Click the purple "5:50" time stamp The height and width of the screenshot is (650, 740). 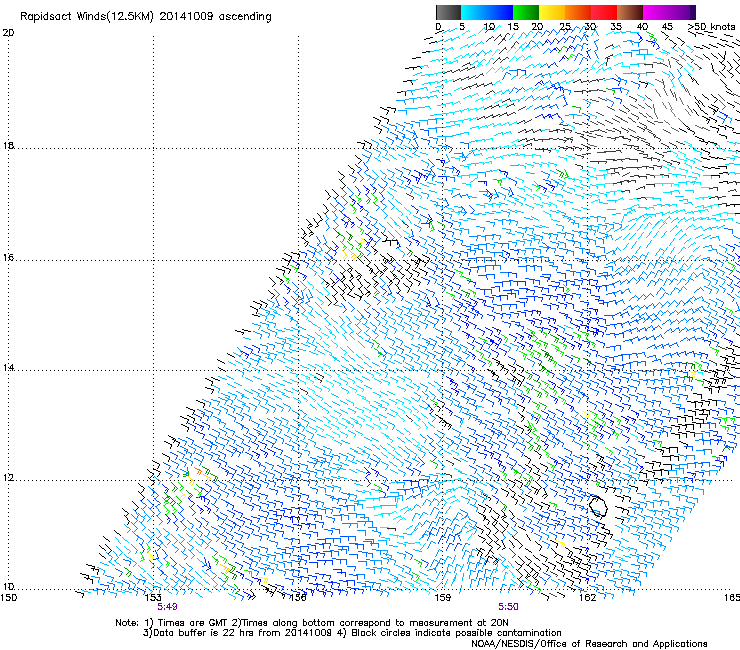pos(508,607)
